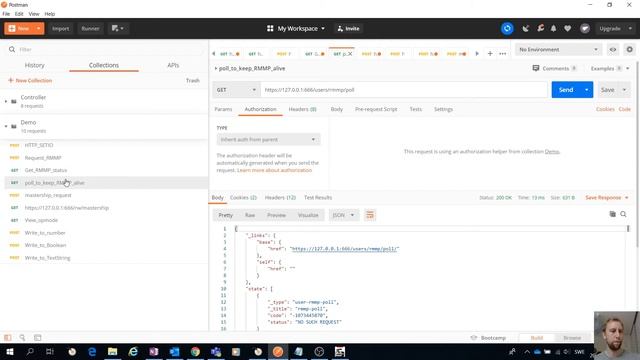640x360 pixels.
Task: Open the notifications bell icon
Action: pos(553,29)
